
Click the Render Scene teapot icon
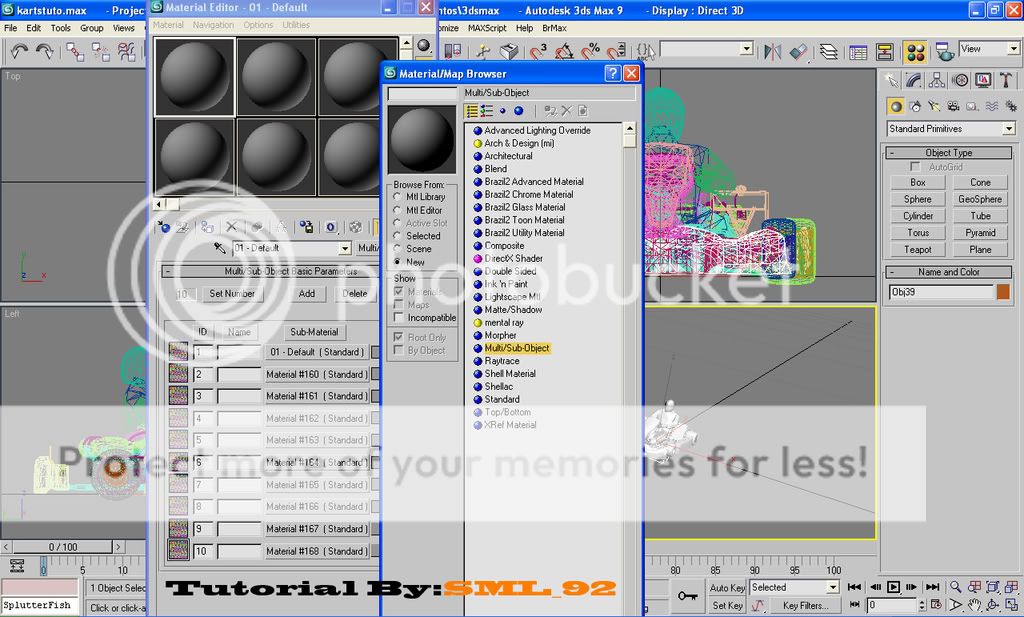[944, 51]
